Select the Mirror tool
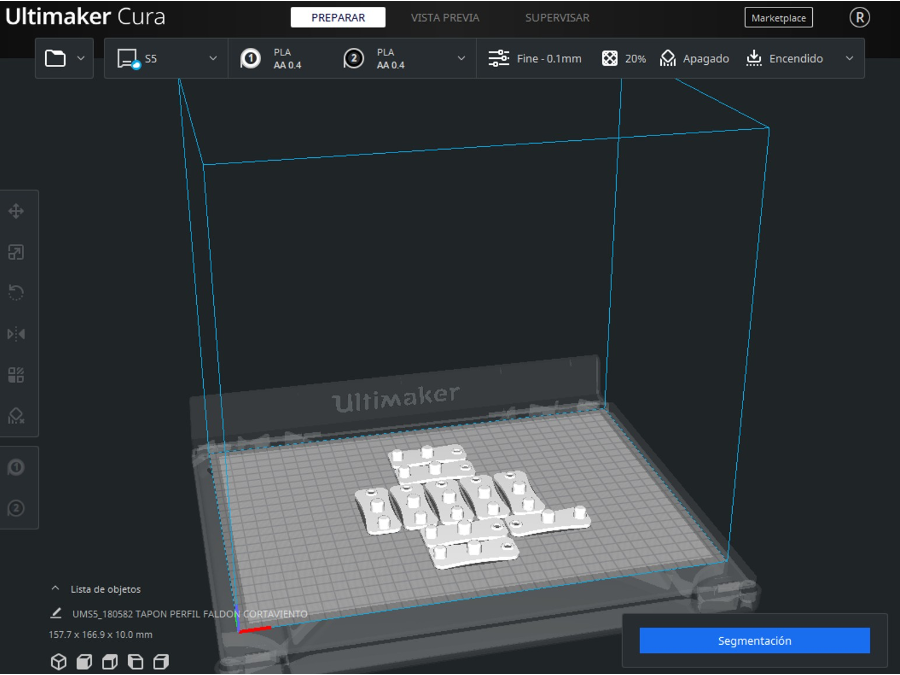The height and width of the screenshot is (675, 900). (x=16, y=334)
